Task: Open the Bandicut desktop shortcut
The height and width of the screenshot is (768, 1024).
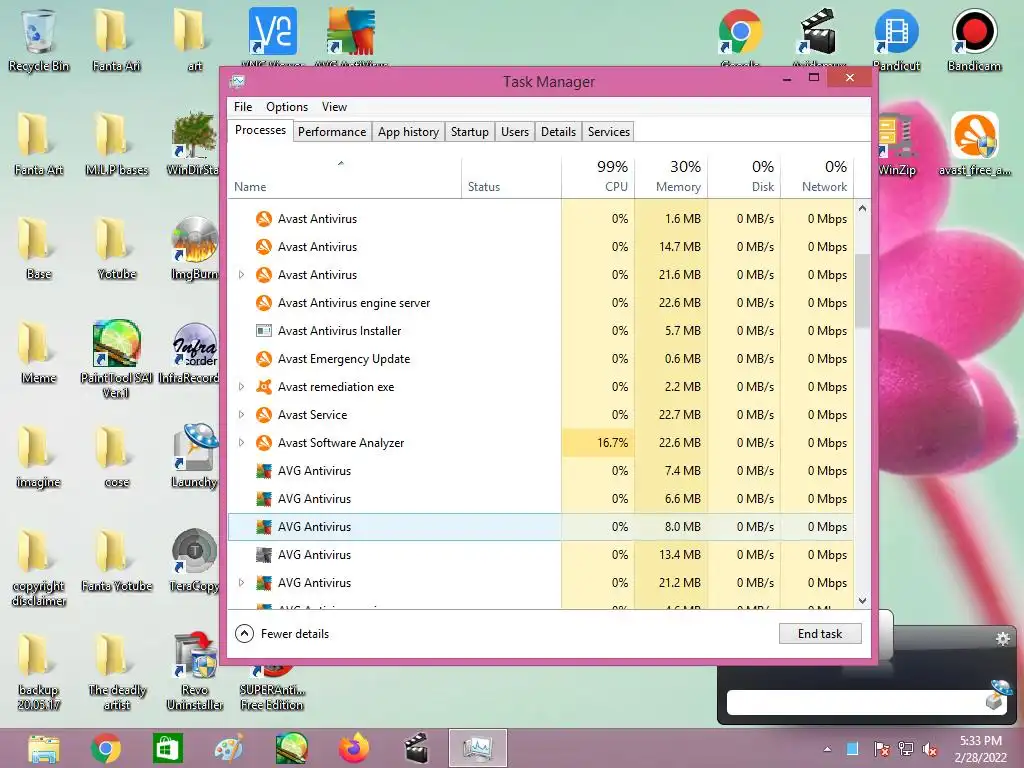Action: pyautogui.click(x=896, y=39)
